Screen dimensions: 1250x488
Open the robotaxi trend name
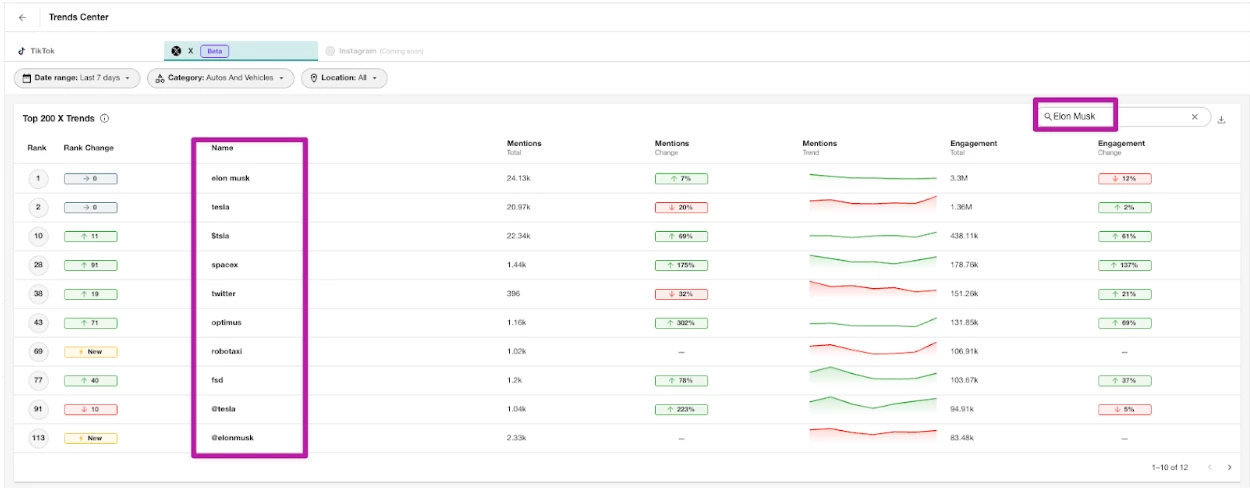point(227,352)
